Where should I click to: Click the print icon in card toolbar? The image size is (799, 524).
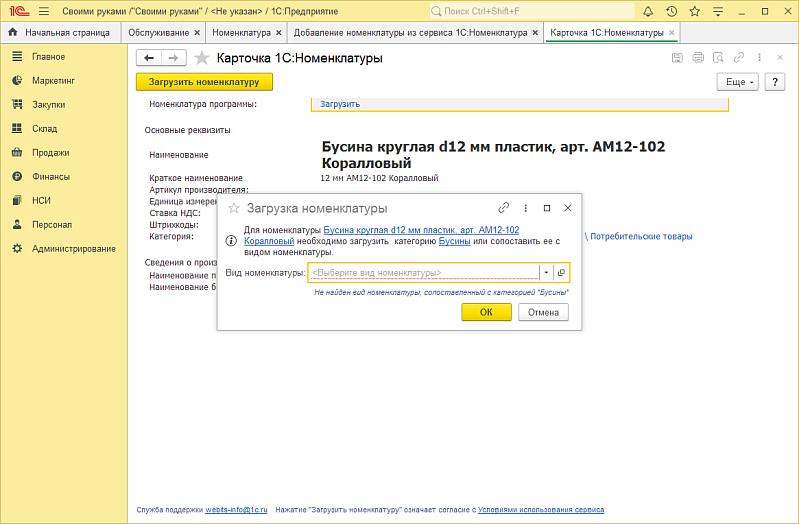(x=698, y=58)
